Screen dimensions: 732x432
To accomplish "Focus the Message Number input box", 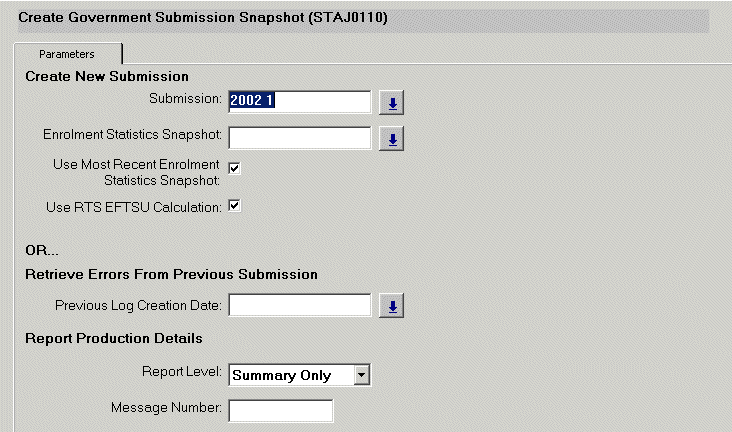I will pyautogui.click(x=280, y=410).
